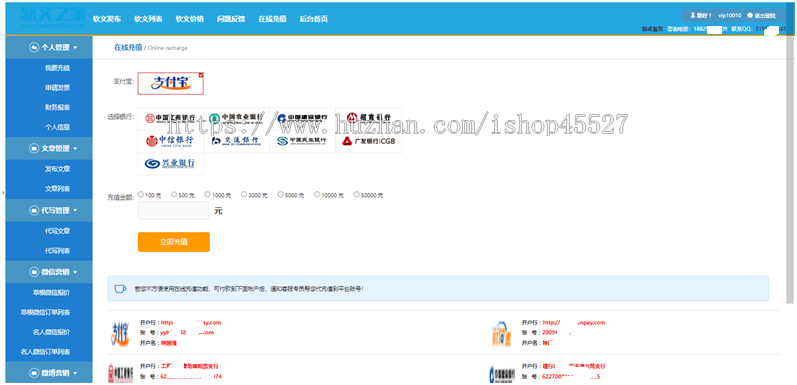
Task: Collapse the 代写管理 sidebar section arrow
Action: (76, 210)
